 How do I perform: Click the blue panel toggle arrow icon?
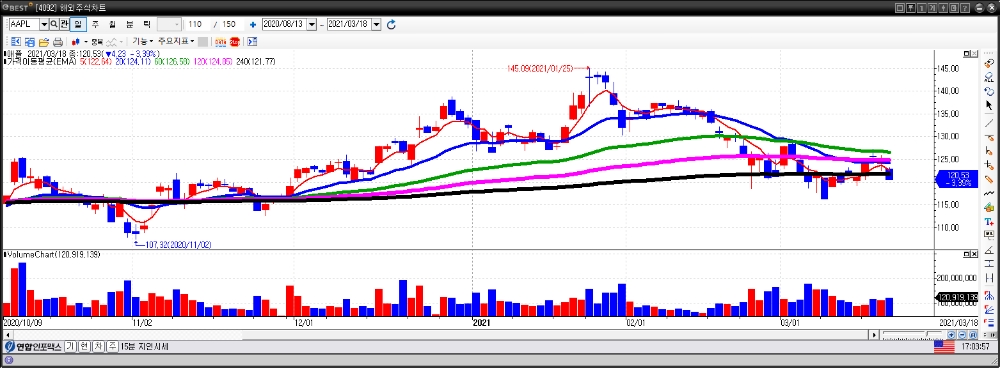(252, 42)
